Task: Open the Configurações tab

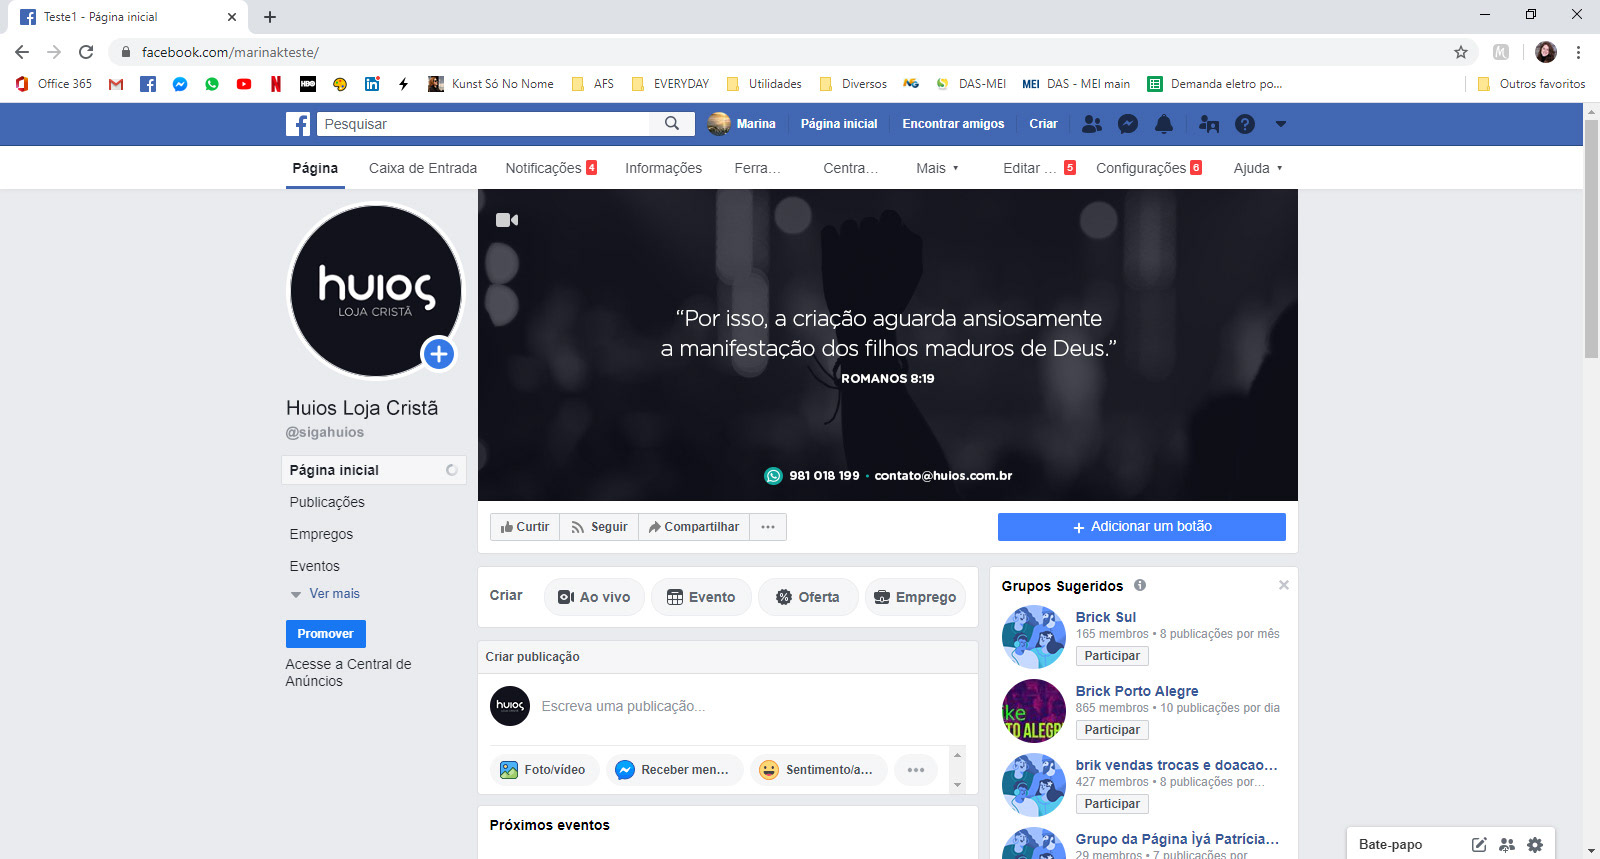Action: (x=1149, y=168)
